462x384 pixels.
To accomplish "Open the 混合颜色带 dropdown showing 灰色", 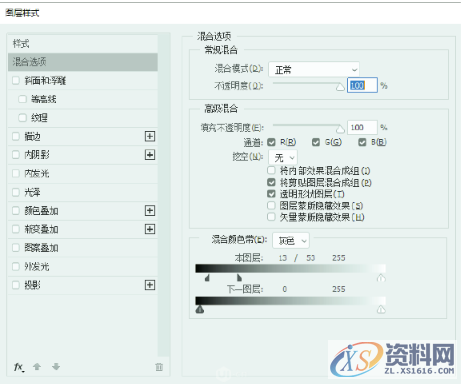I will [x=291, y=240].
